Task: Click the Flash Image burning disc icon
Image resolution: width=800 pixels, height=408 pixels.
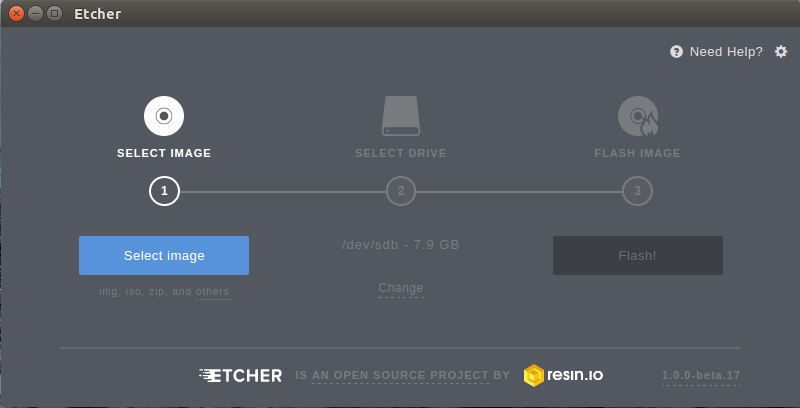Action: tap(638, 116)
